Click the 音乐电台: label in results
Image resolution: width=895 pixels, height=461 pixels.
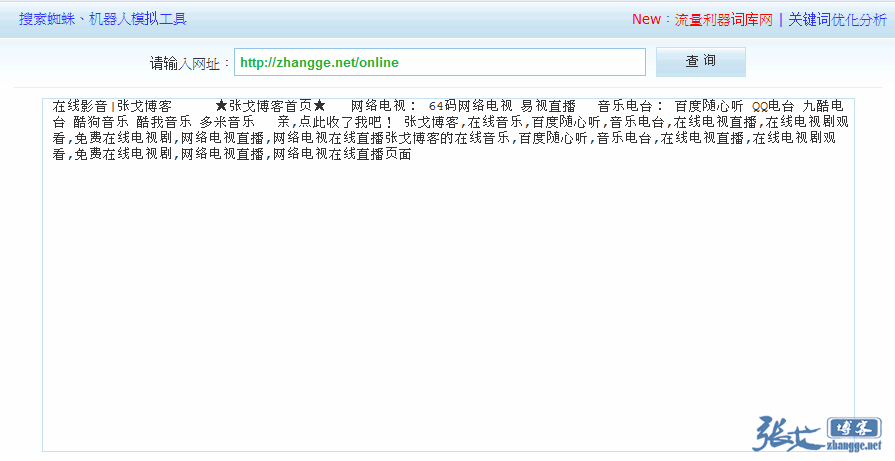tap(631, 106)
